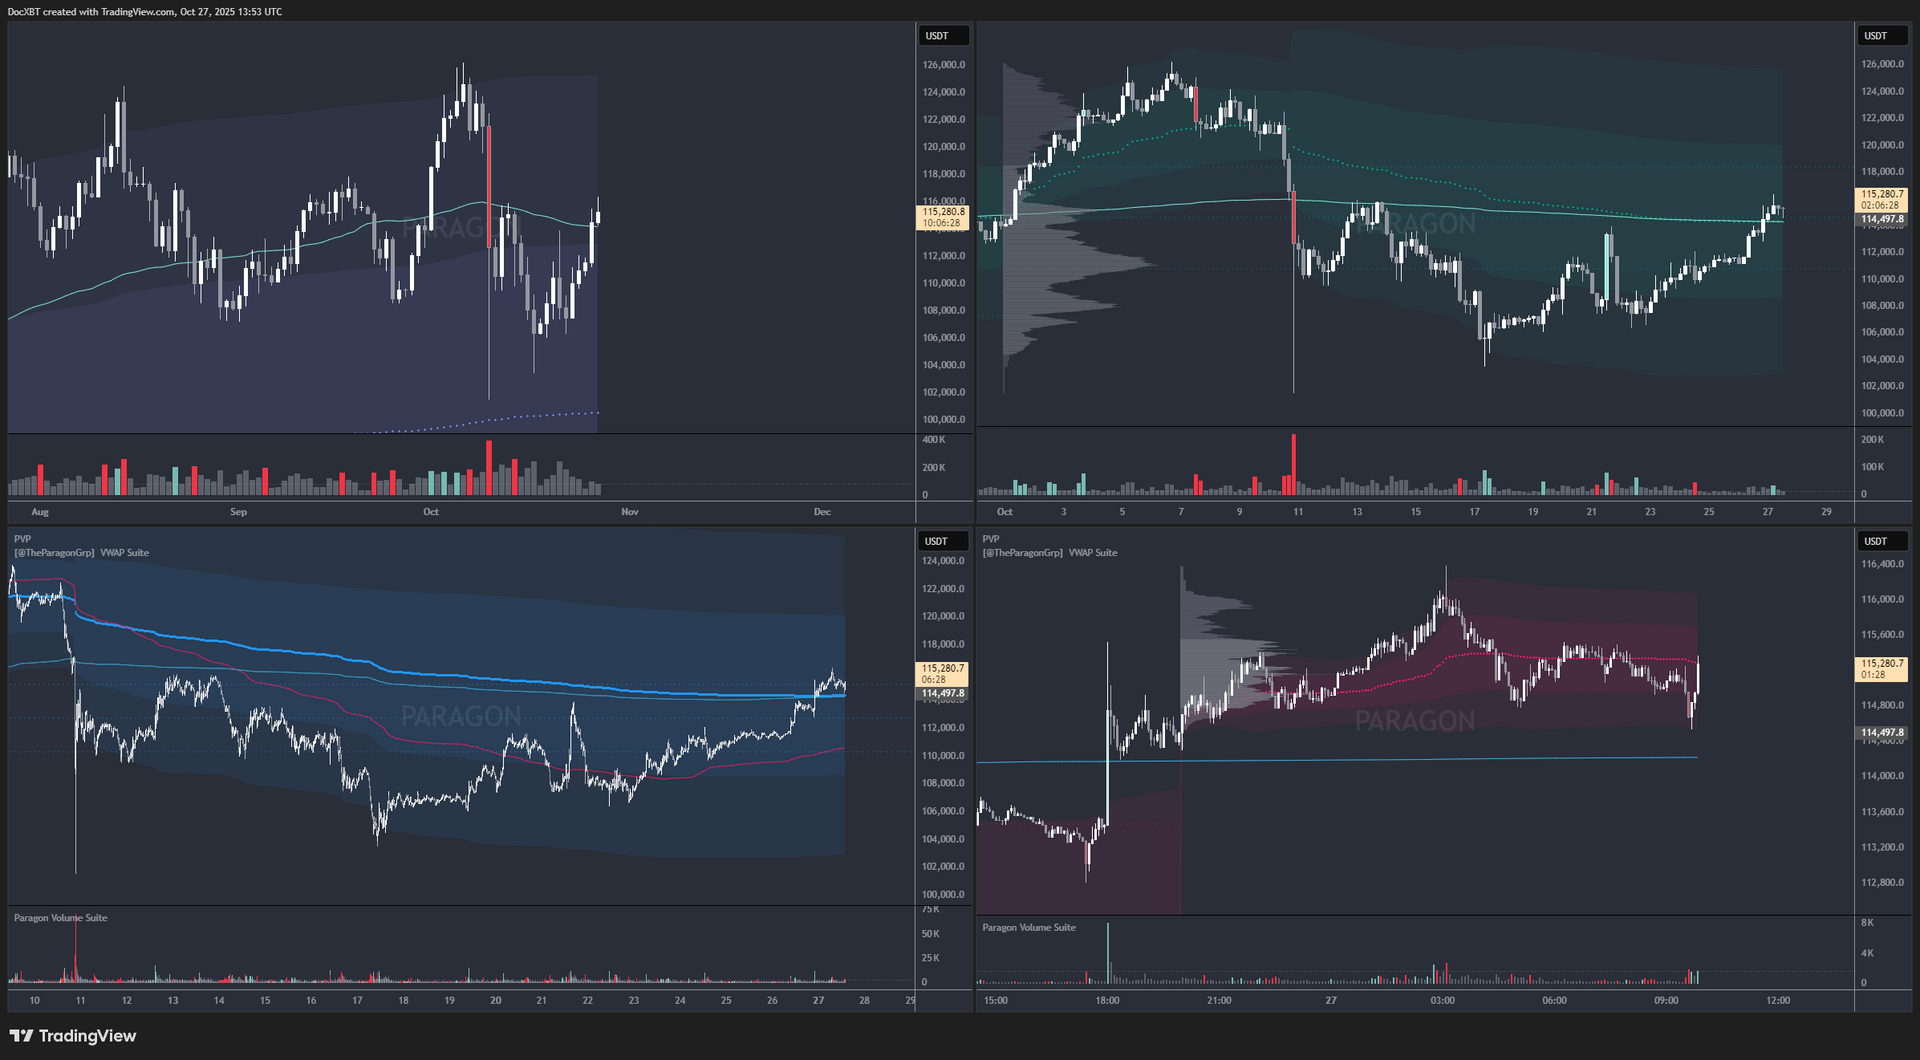Select Paragon Volume Suite label, bottom-left chart
This screenshot has height=1060, width=1920.
click(x=60, y=918)
